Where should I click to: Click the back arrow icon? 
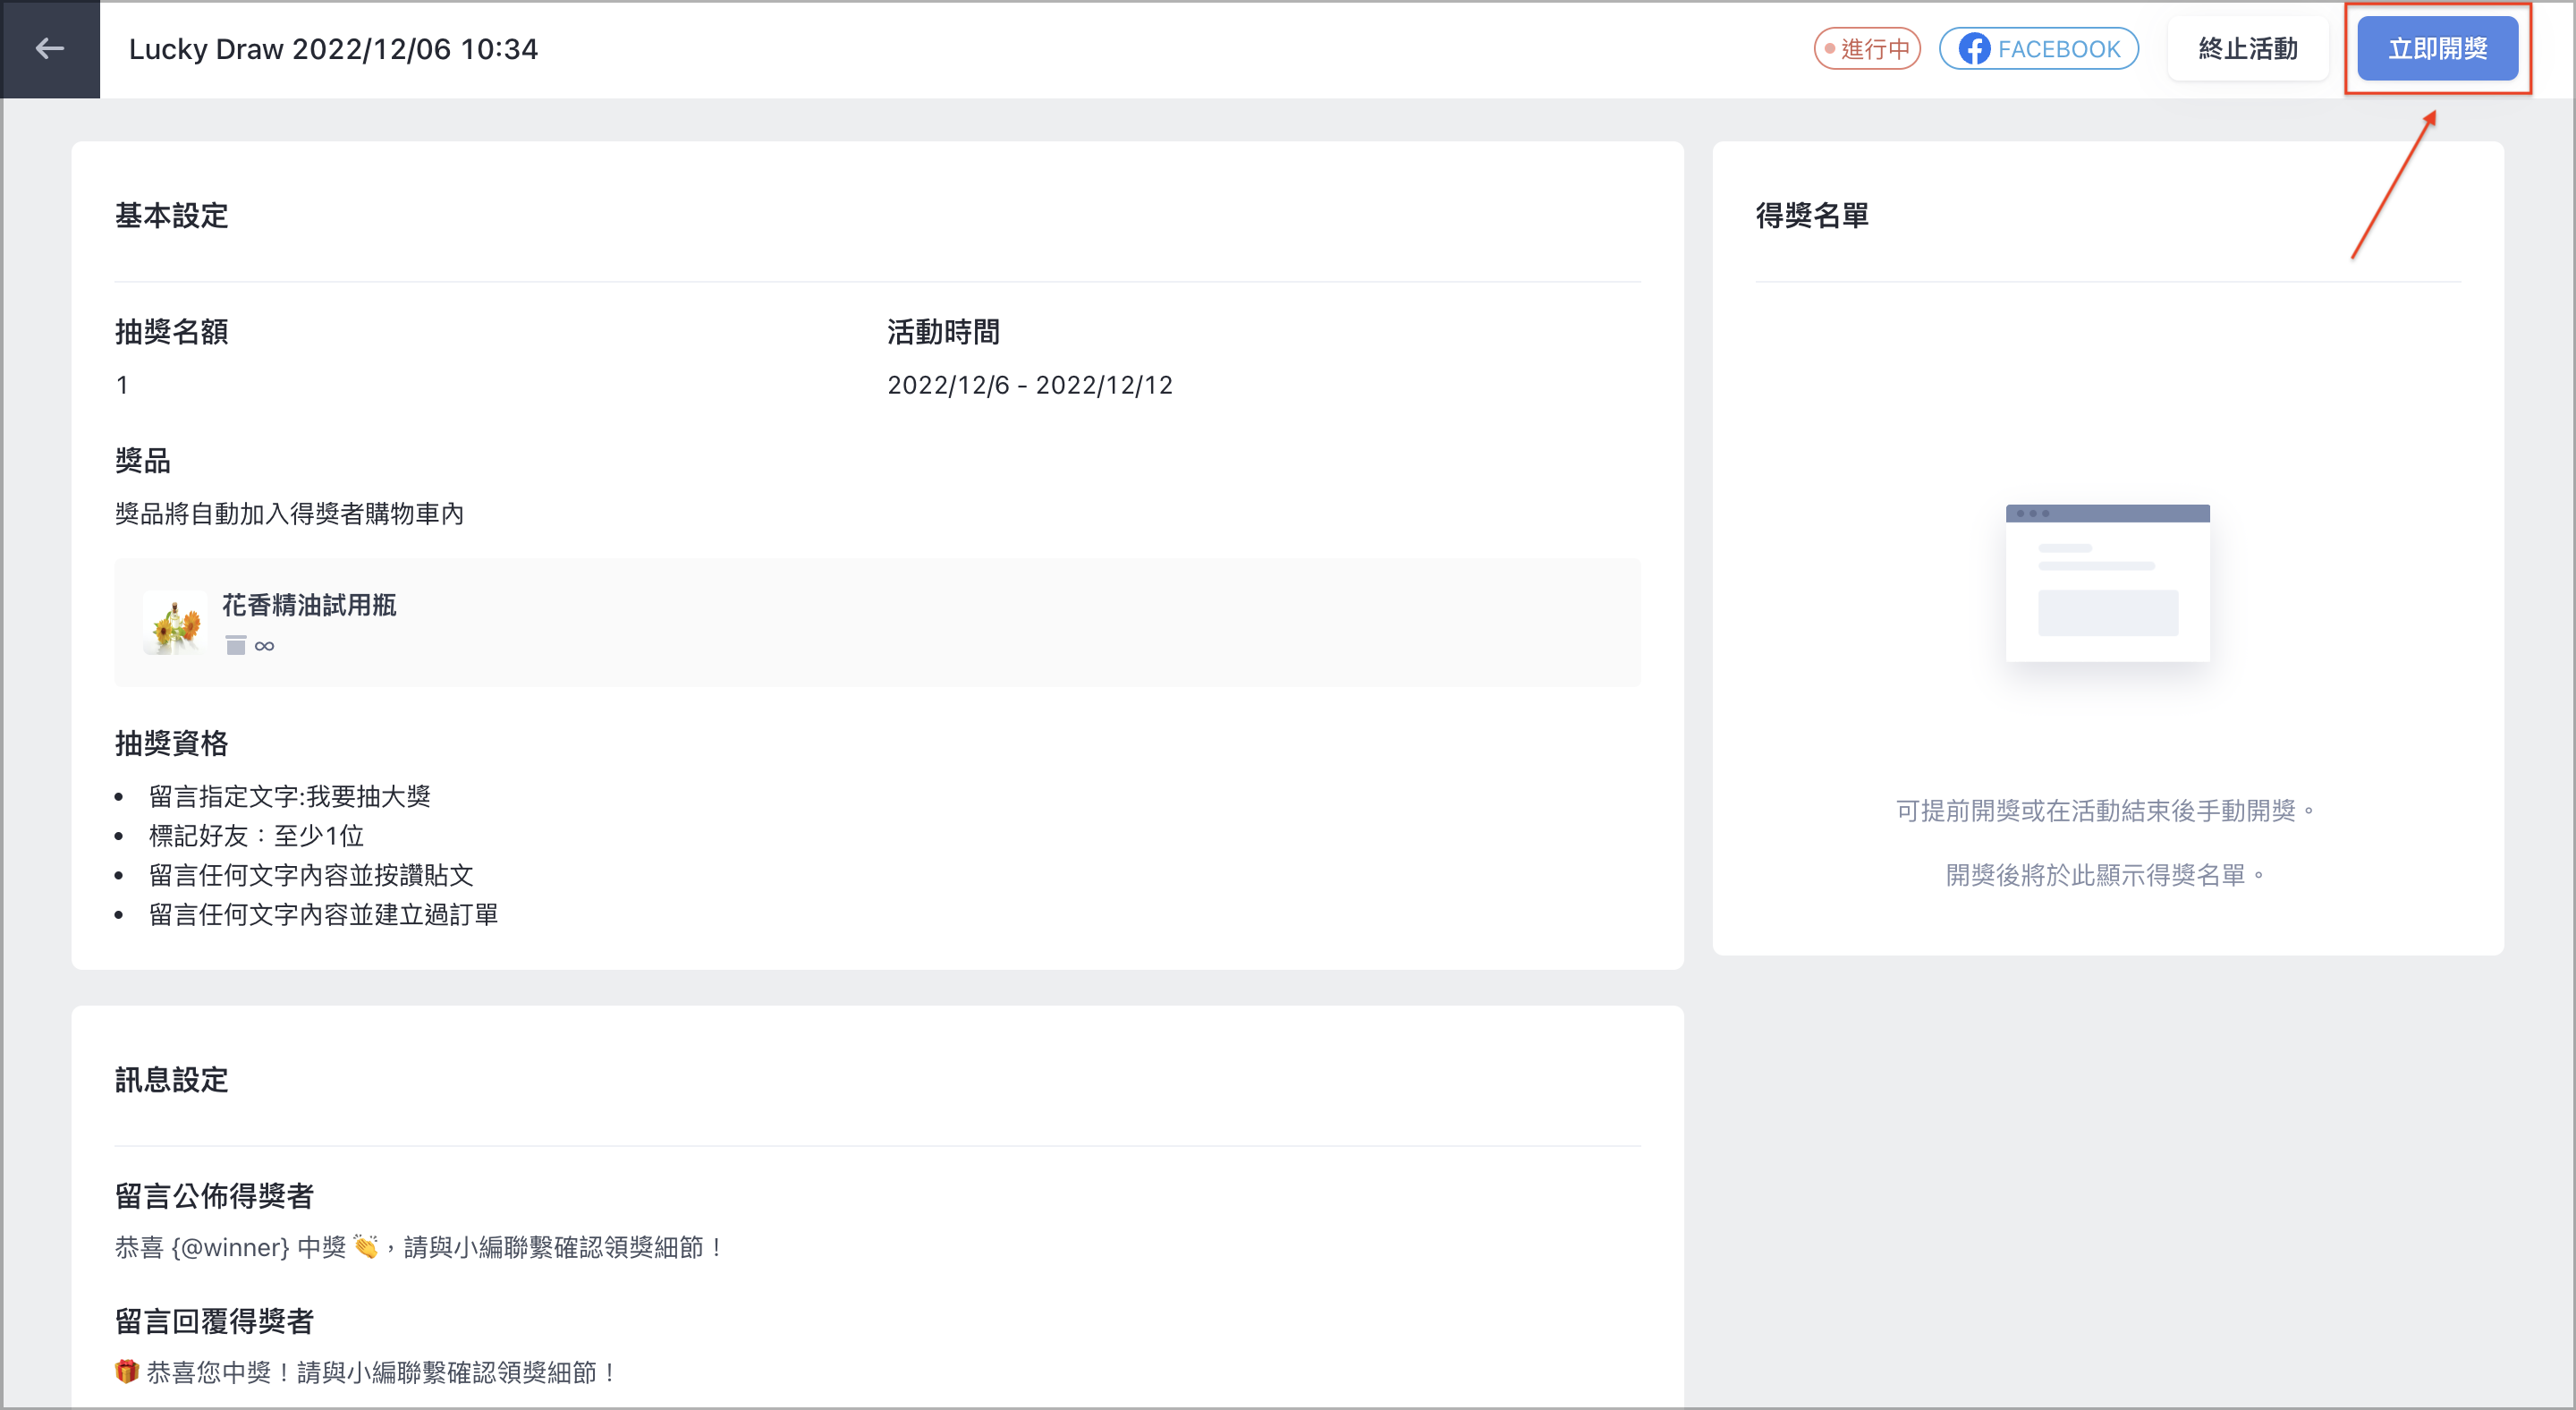coord(50,48)
